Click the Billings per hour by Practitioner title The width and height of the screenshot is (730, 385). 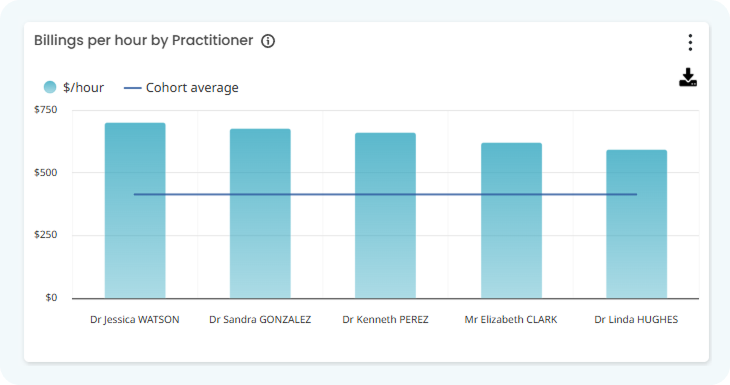(143, 41)
